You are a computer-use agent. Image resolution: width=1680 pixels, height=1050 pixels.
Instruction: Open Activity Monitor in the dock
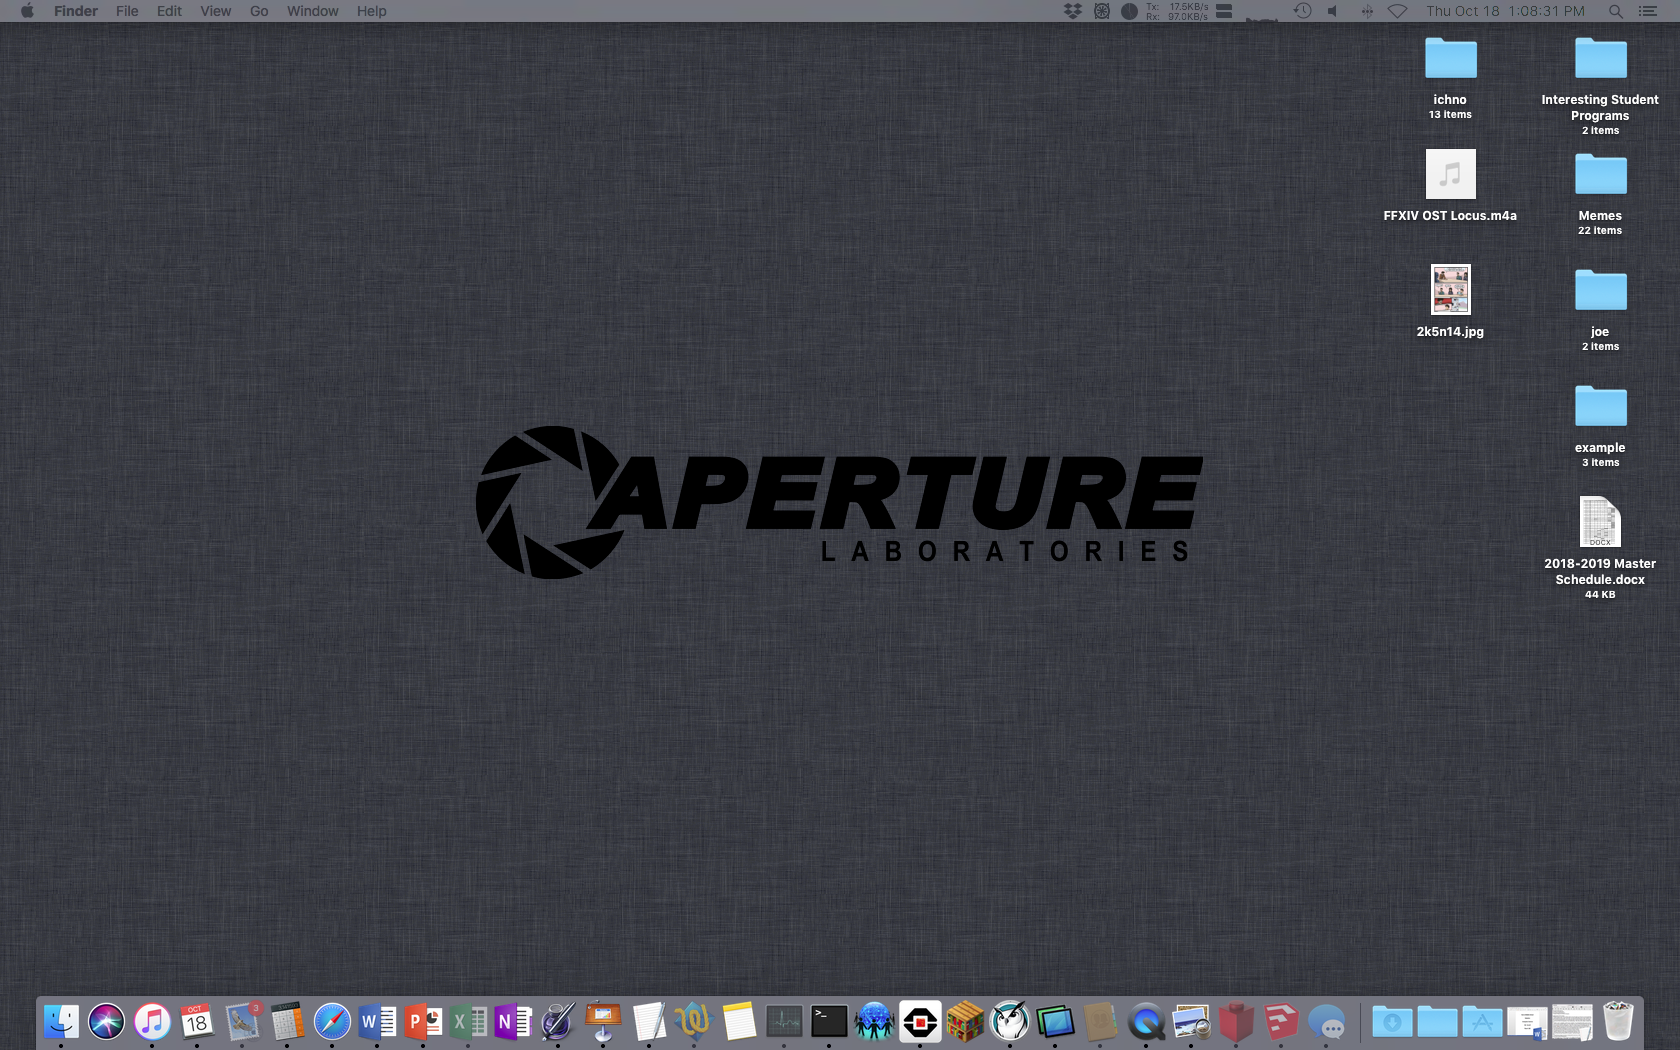(x=784, y=1022)
